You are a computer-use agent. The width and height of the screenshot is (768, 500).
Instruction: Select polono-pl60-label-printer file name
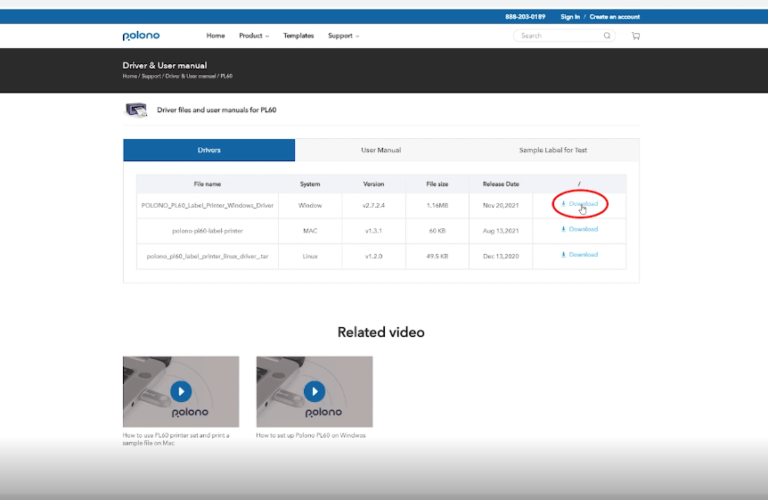pyautogui.click(x=207, y=231)
